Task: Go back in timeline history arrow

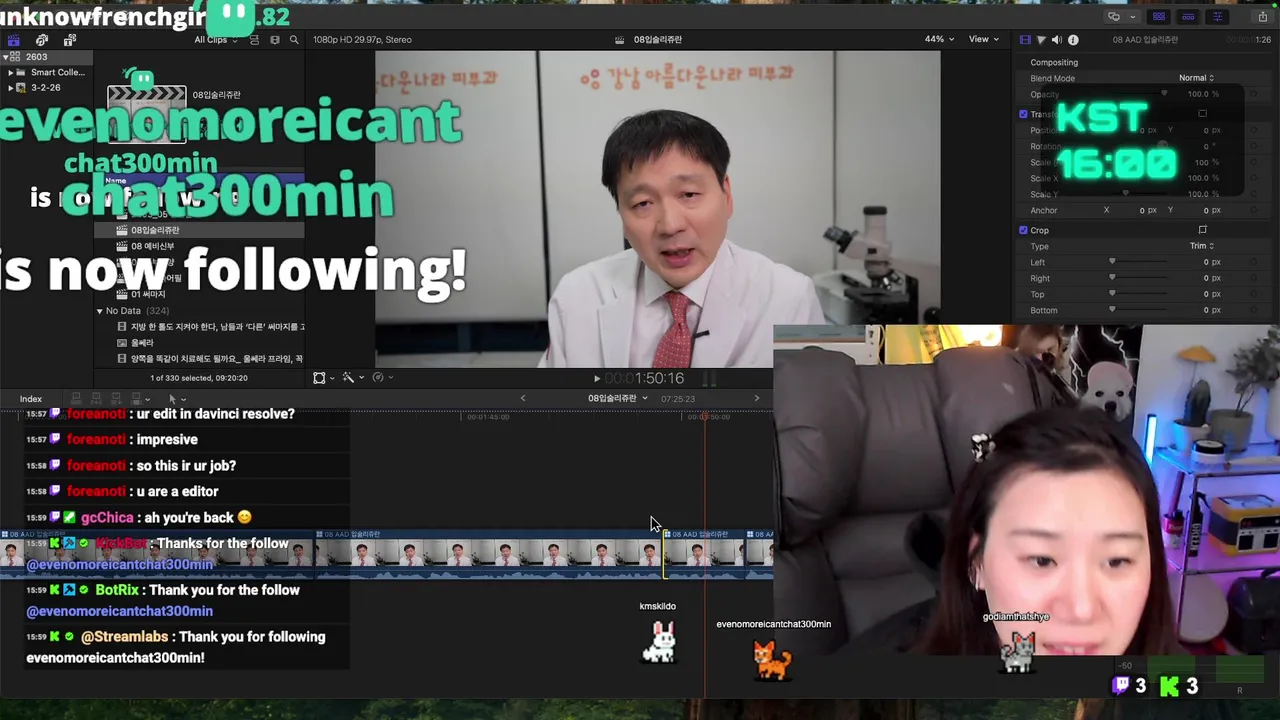Action: point(522,399)
